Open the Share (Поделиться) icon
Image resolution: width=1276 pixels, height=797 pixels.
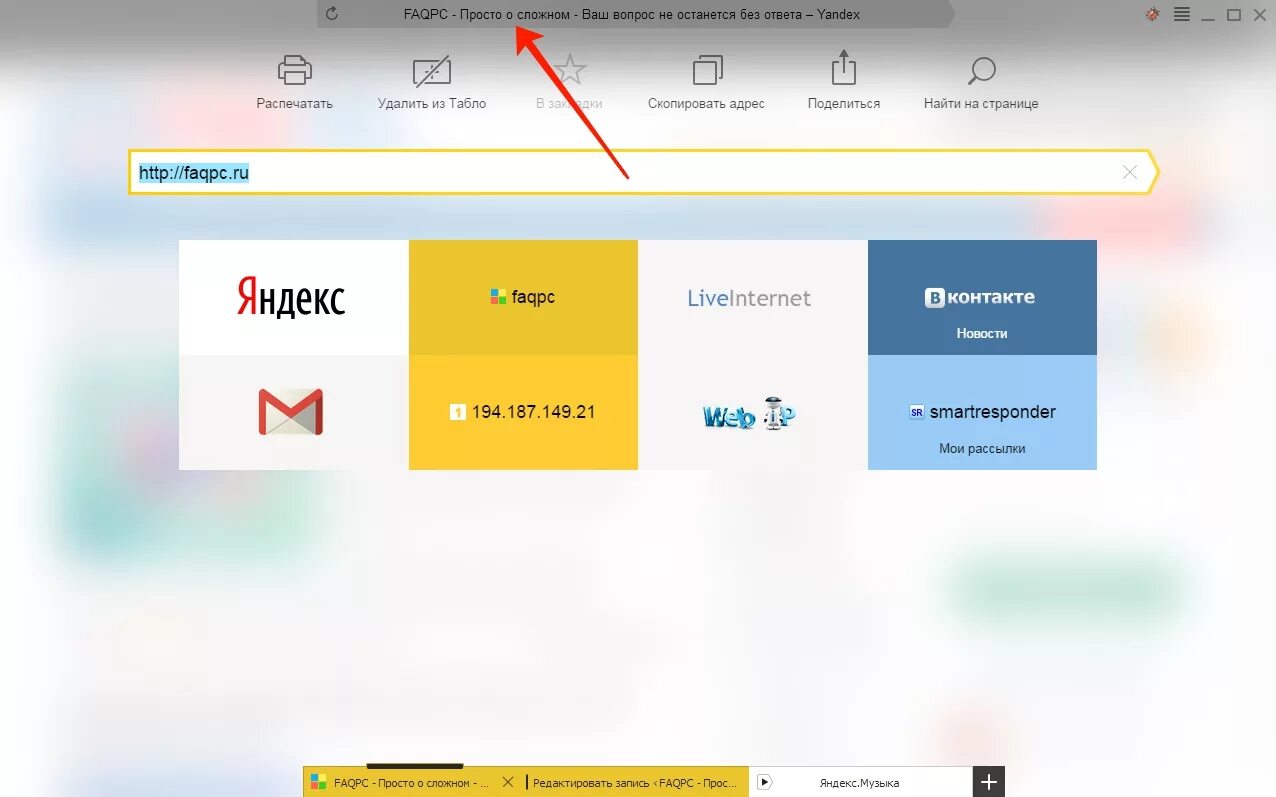pos(844,69)
